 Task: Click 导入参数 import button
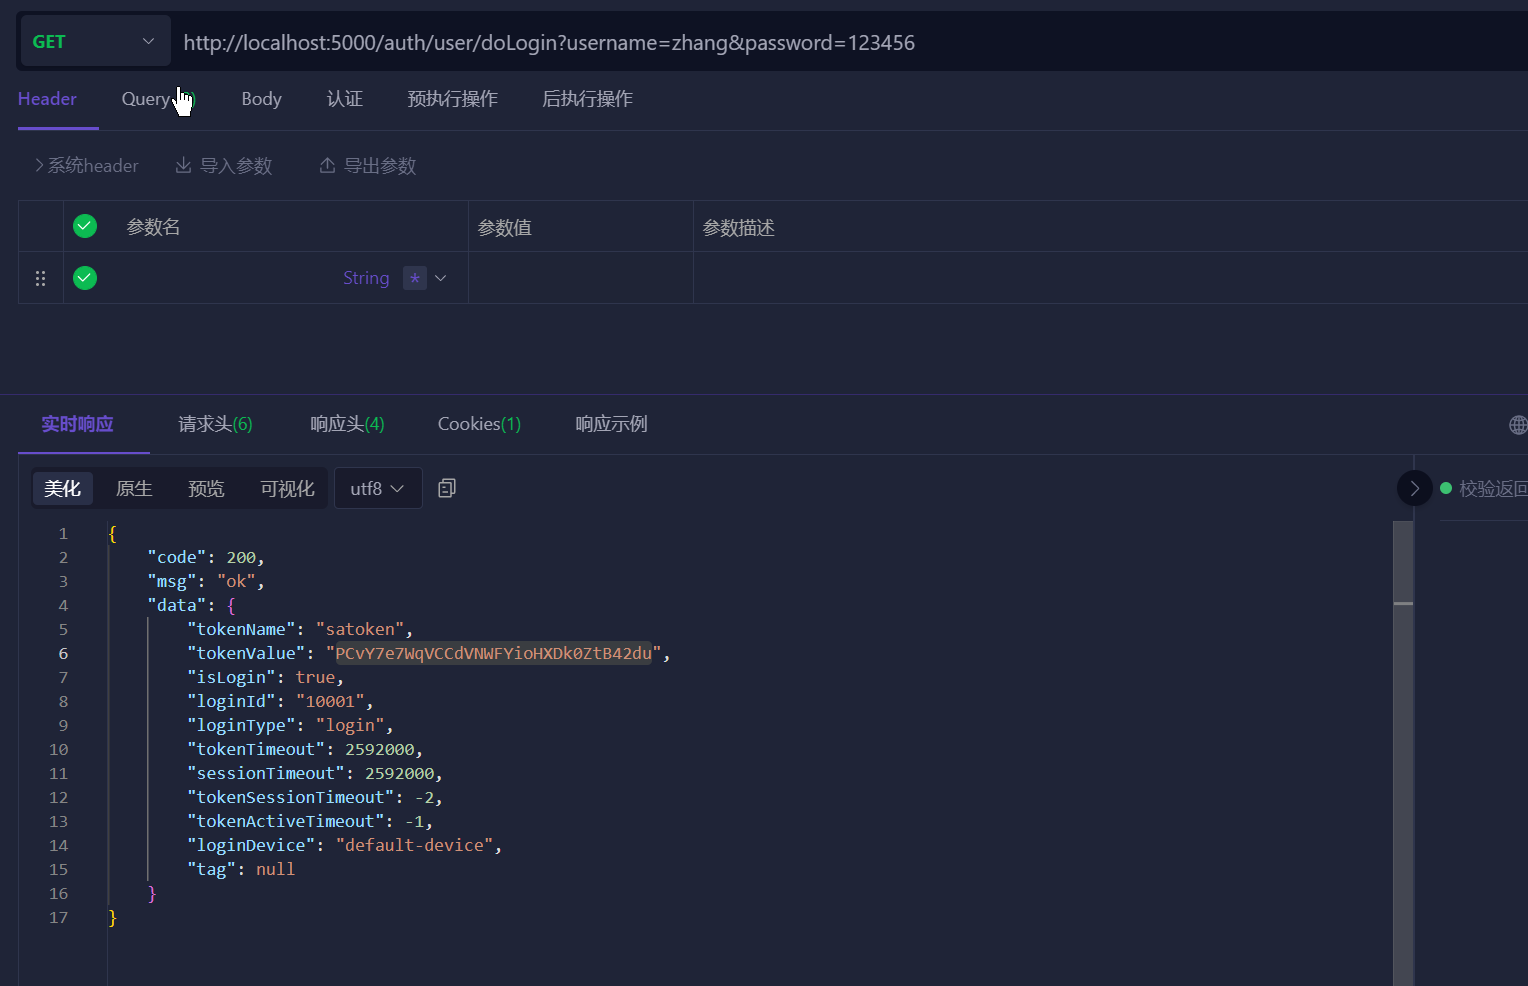(x=224, y=166)
